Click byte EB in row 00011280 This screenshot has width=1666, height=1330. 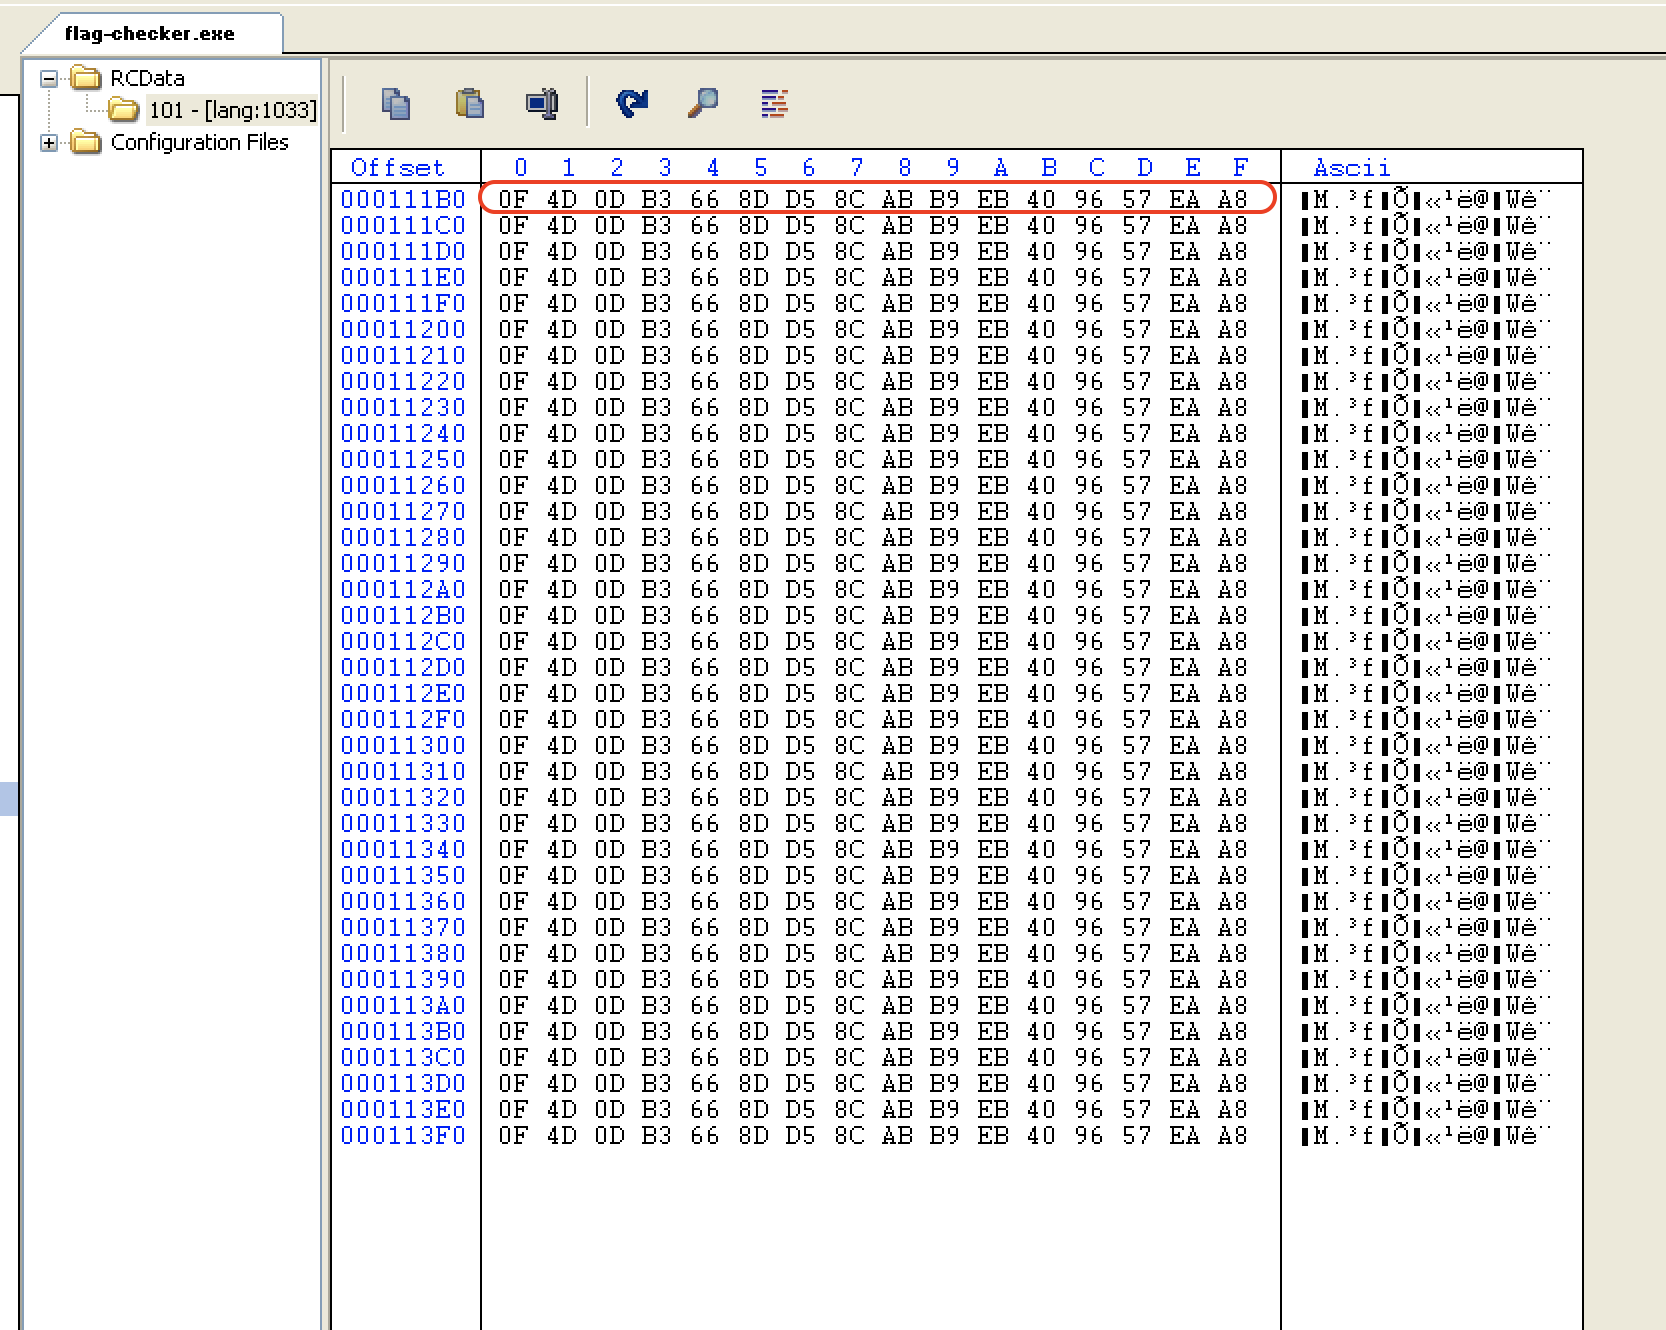click(993, 537)
